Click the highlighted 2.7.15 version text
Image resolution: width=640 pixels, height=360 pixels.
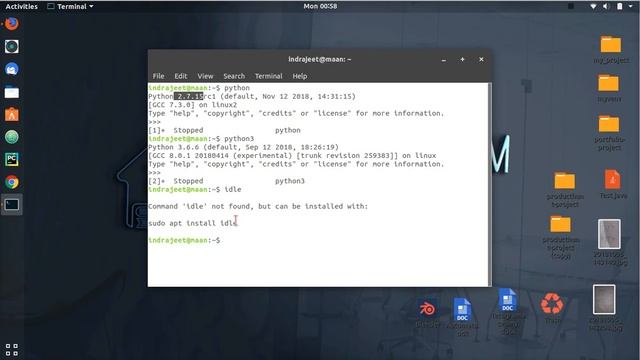[x=189, y=96]
